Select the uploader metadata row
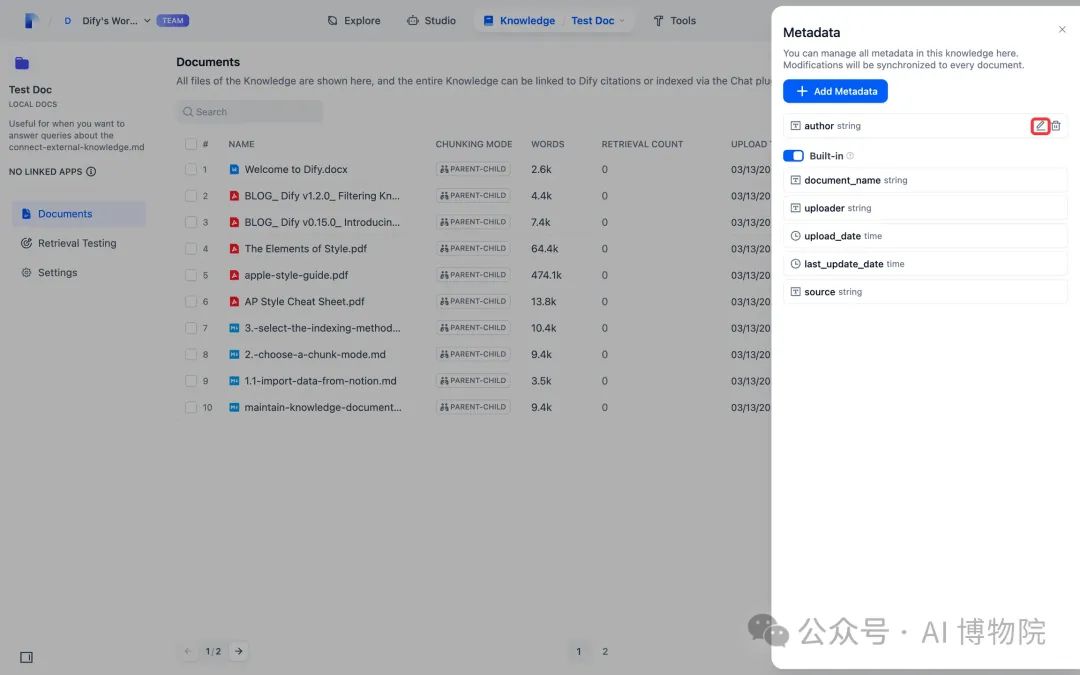Screen dimensions: 1080x675 pyautogui.click(x=925, y=208)
